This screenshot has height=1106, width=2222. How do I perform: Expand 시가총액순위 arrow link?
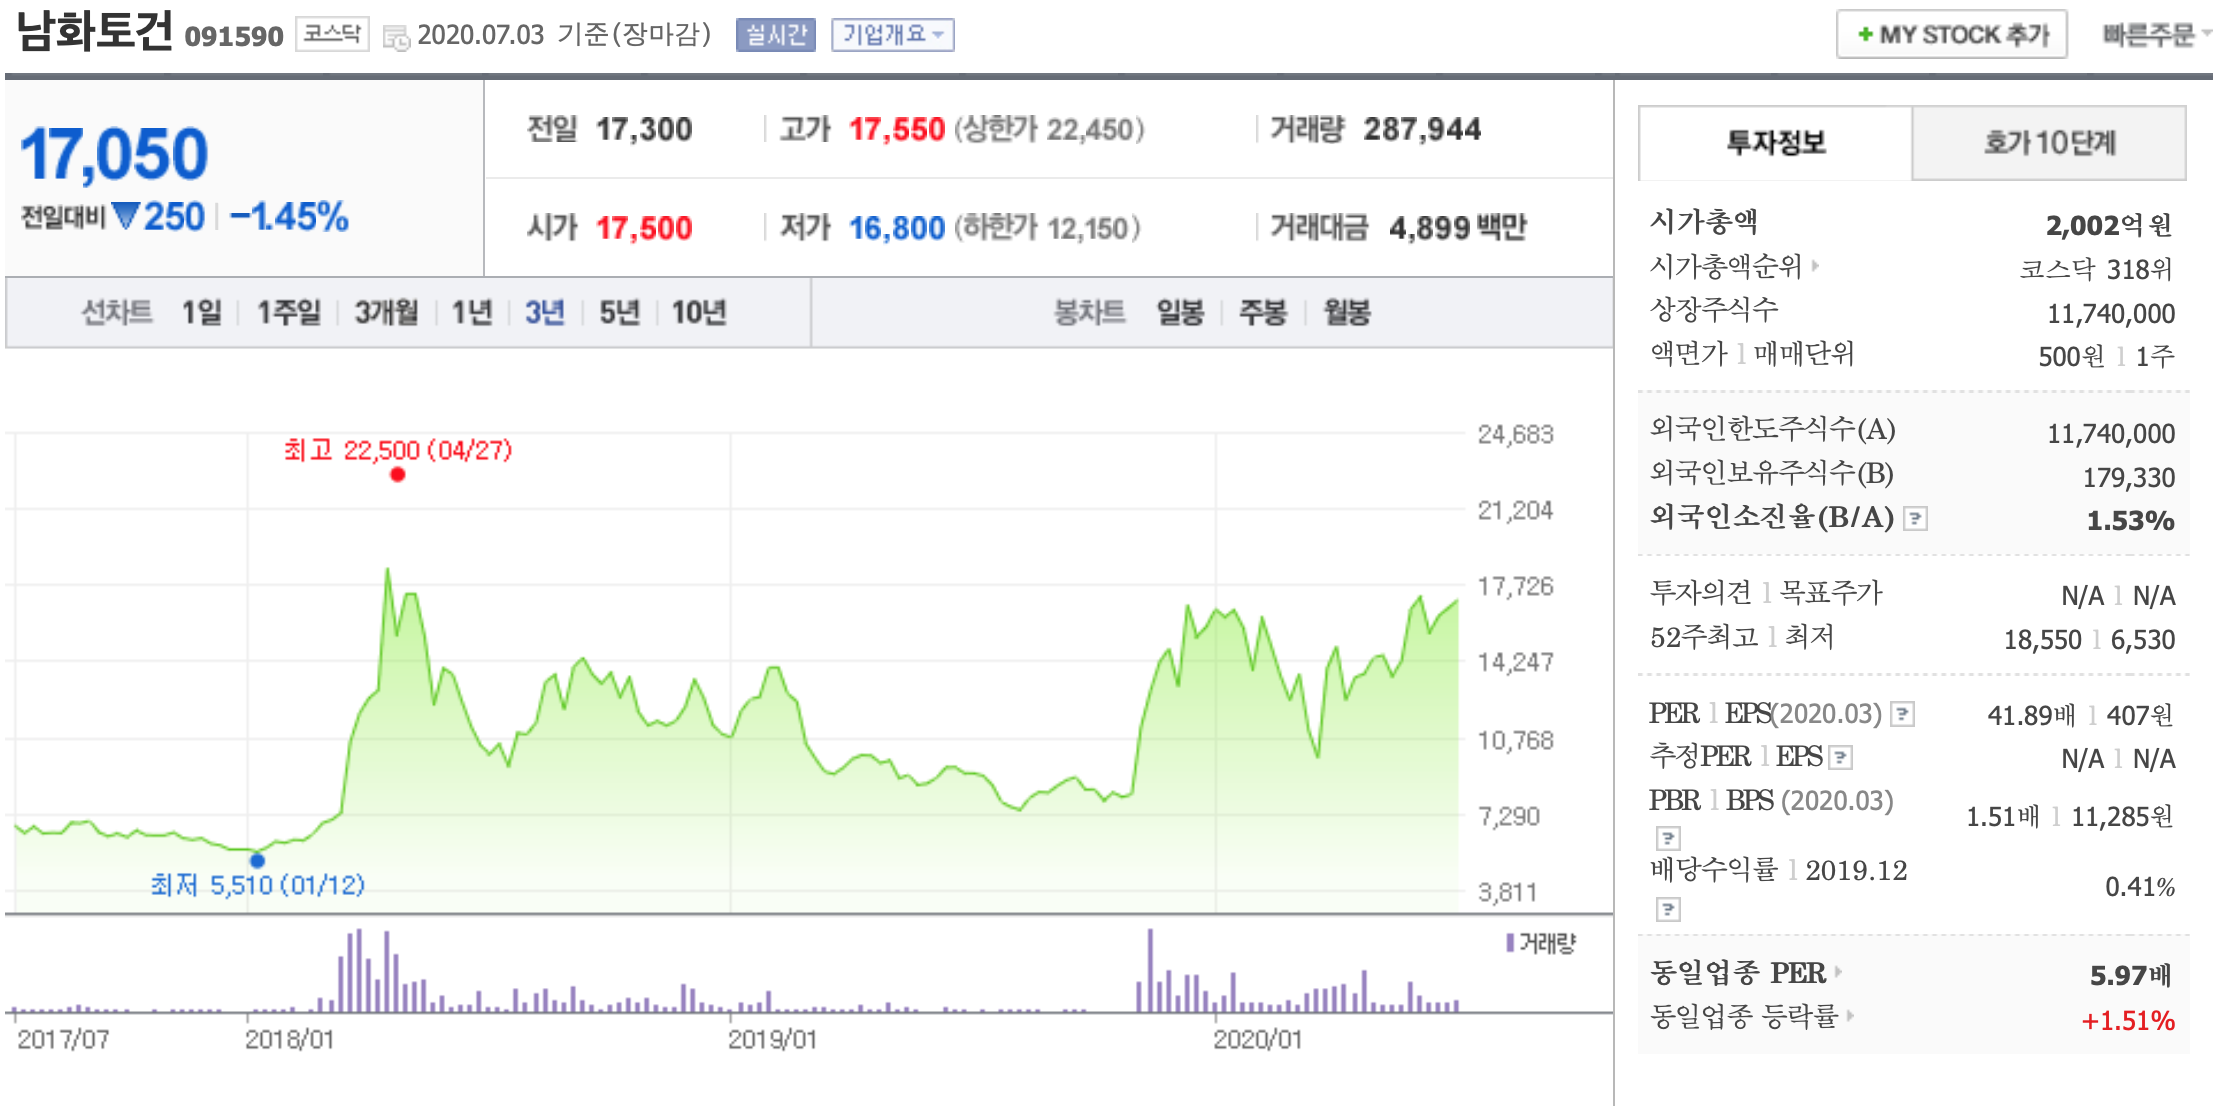(1816, 266)
